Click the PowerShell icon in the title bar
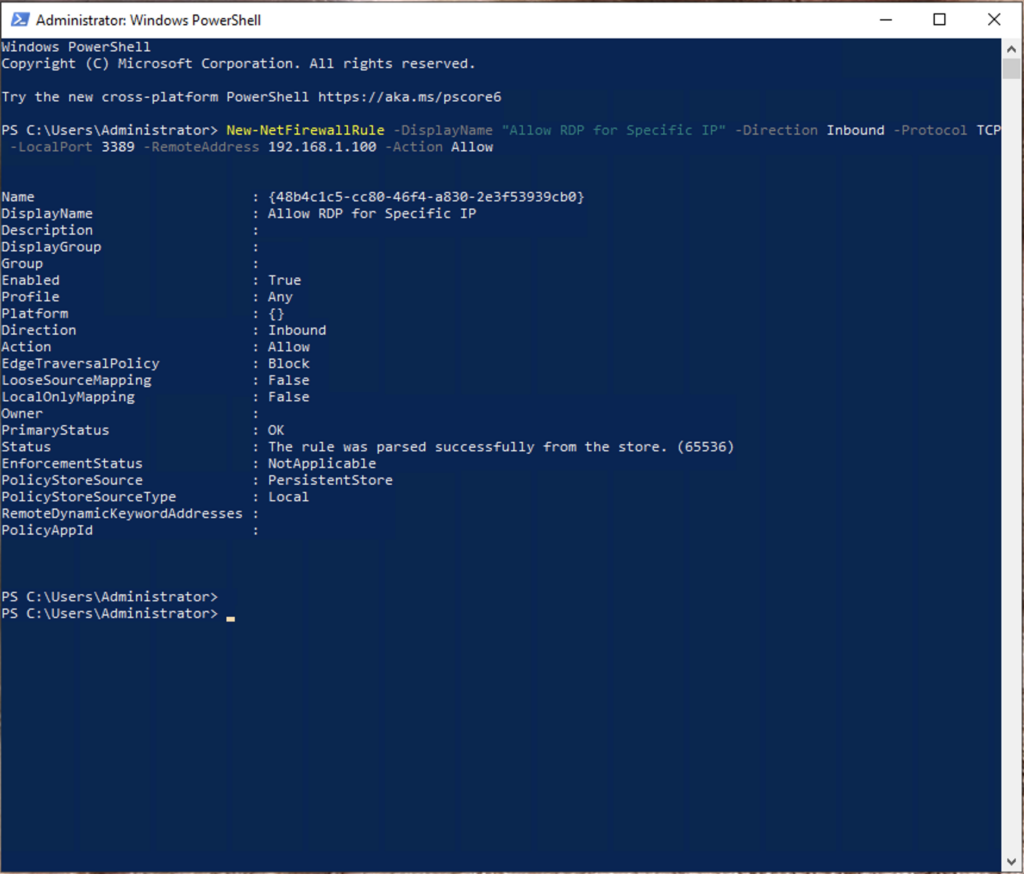Image resolution: width=1024 pixels, height=874 pixels. click(20, 20)
